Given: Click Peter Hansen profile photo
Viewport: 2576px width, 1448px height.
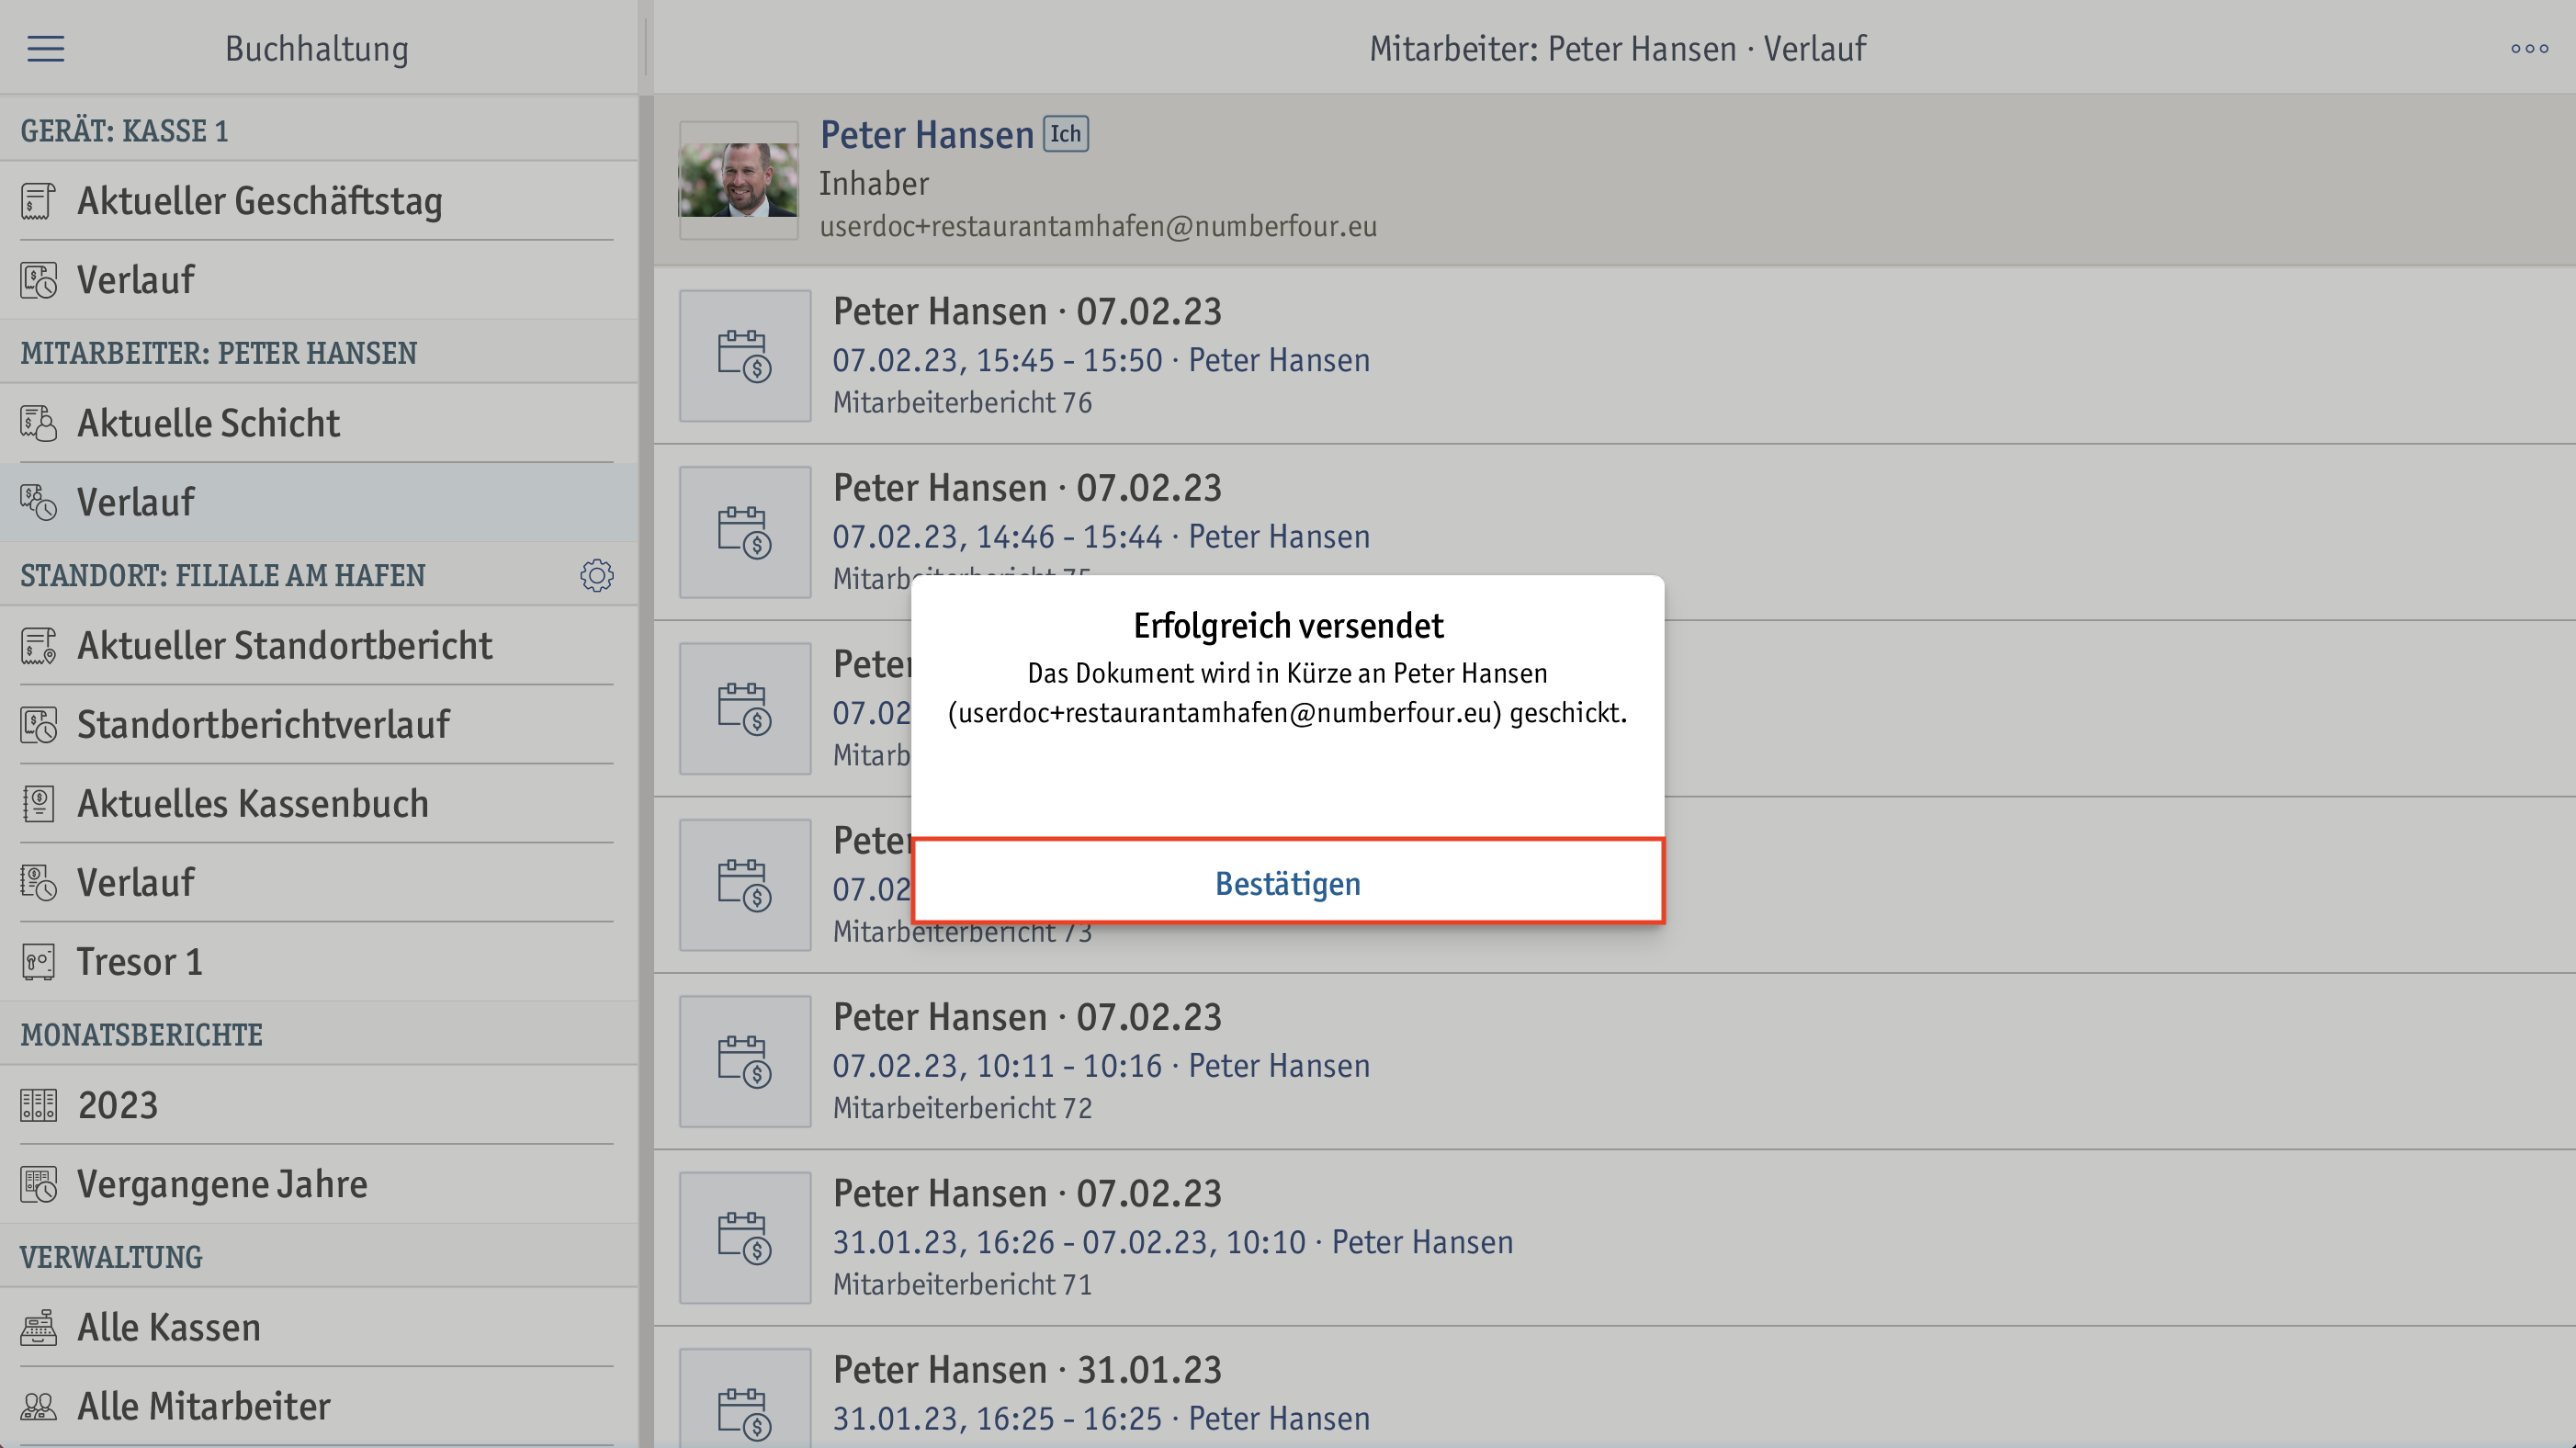Looking at the screenshot, I should pos(738,180).
